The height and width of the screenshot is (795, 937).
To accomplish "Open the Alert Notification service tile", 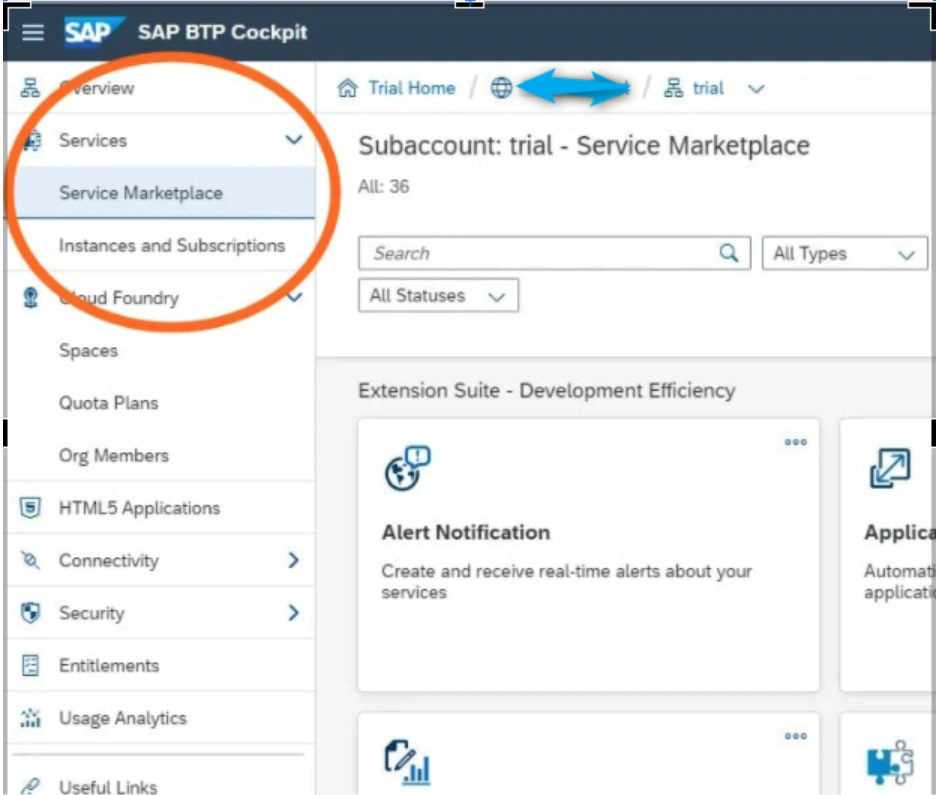I will point(589,555).
